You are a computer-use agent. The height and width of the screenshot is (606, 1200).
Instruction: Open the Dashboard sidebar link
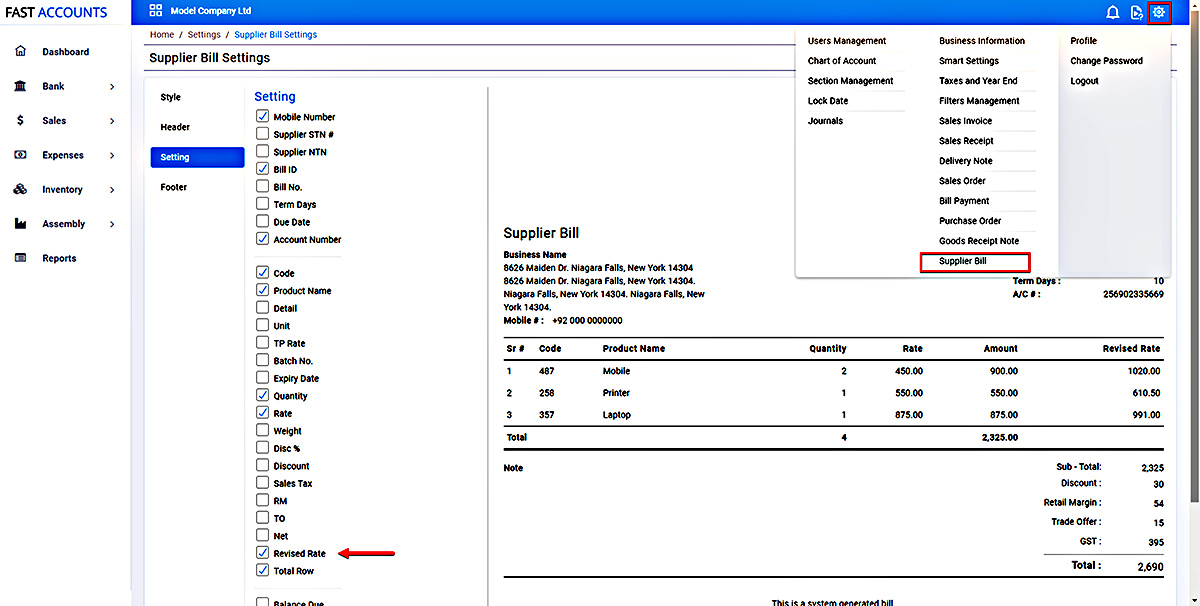tap(65, 52)
